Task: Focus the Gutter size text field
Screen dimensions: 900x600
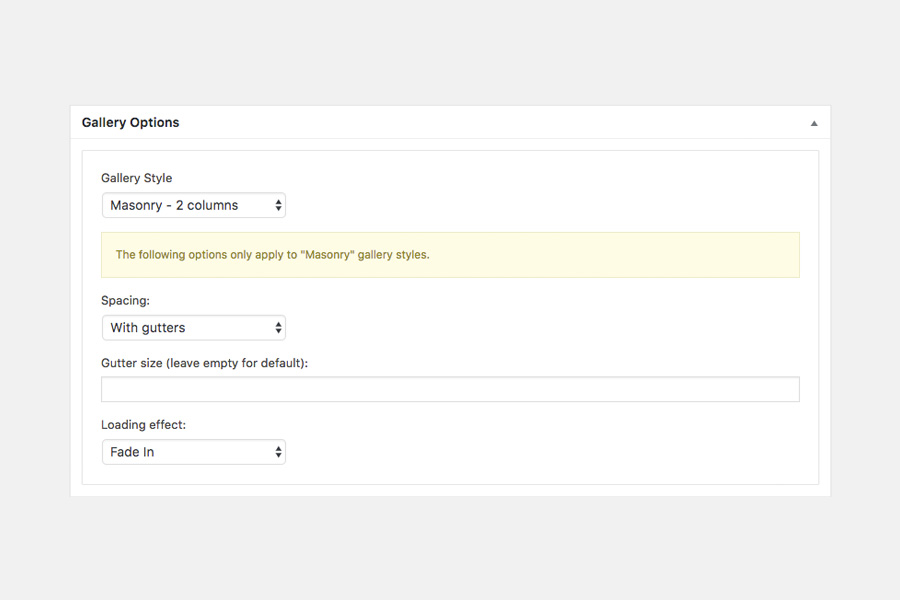Action: pos(450,389)
